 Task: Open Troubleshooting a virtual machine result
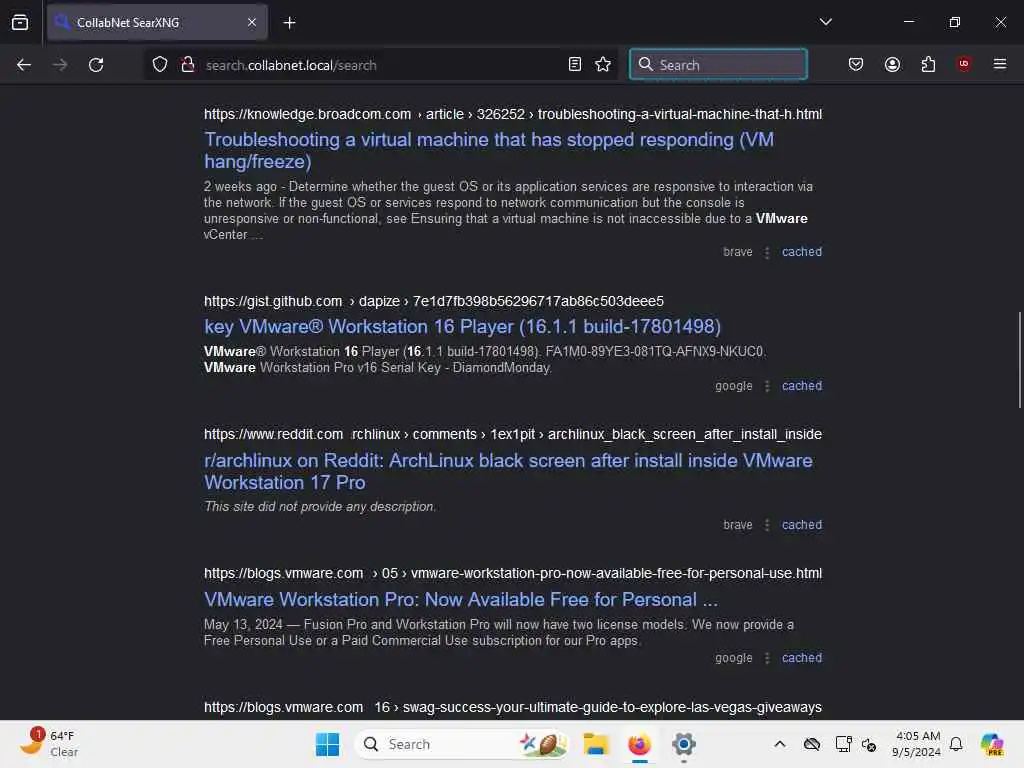488,150
